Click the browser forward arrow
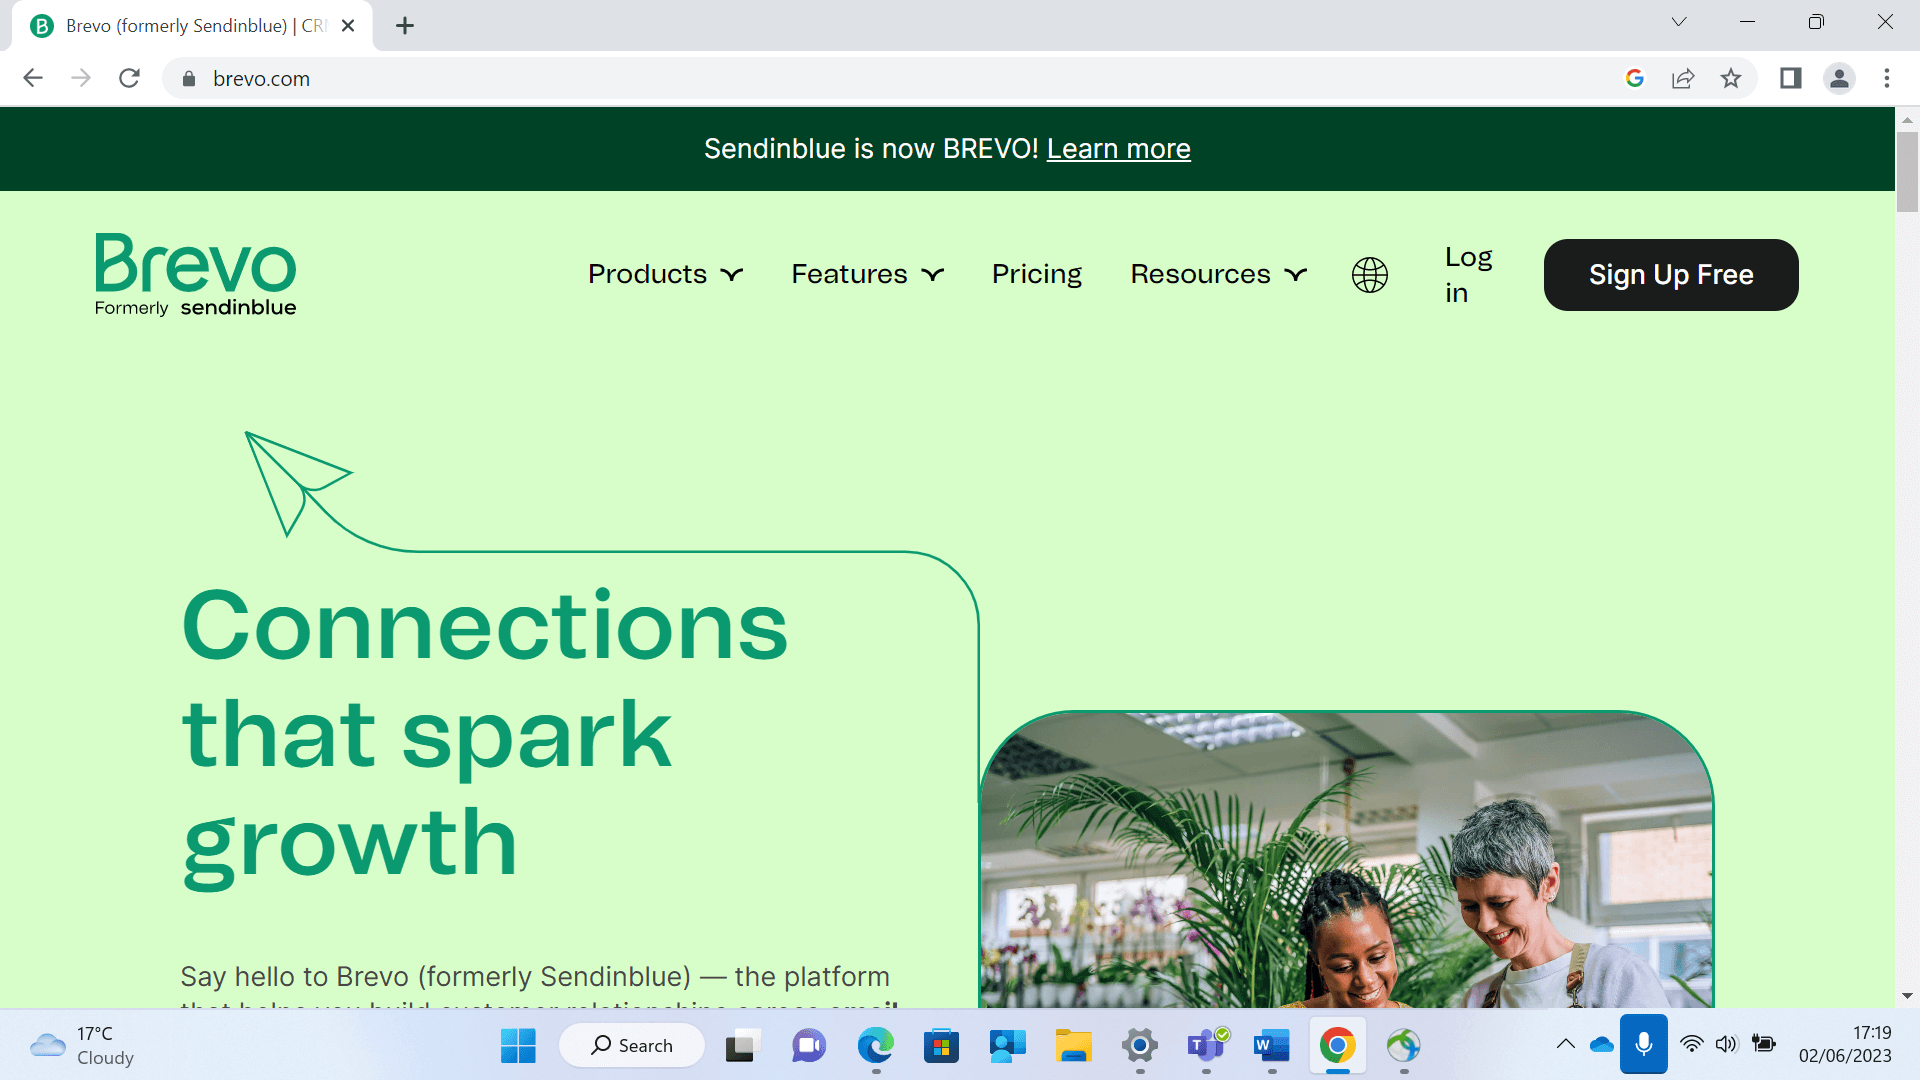This screenshot has height=1080, width=1920. tap(81, 78)
